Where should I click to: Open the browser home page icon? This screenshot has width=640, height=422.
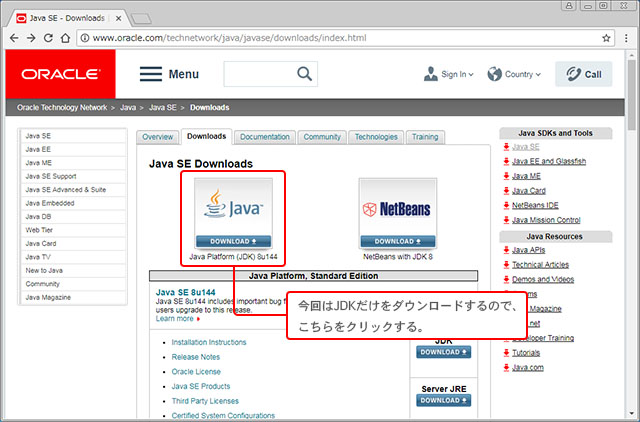tap(65, 38)
